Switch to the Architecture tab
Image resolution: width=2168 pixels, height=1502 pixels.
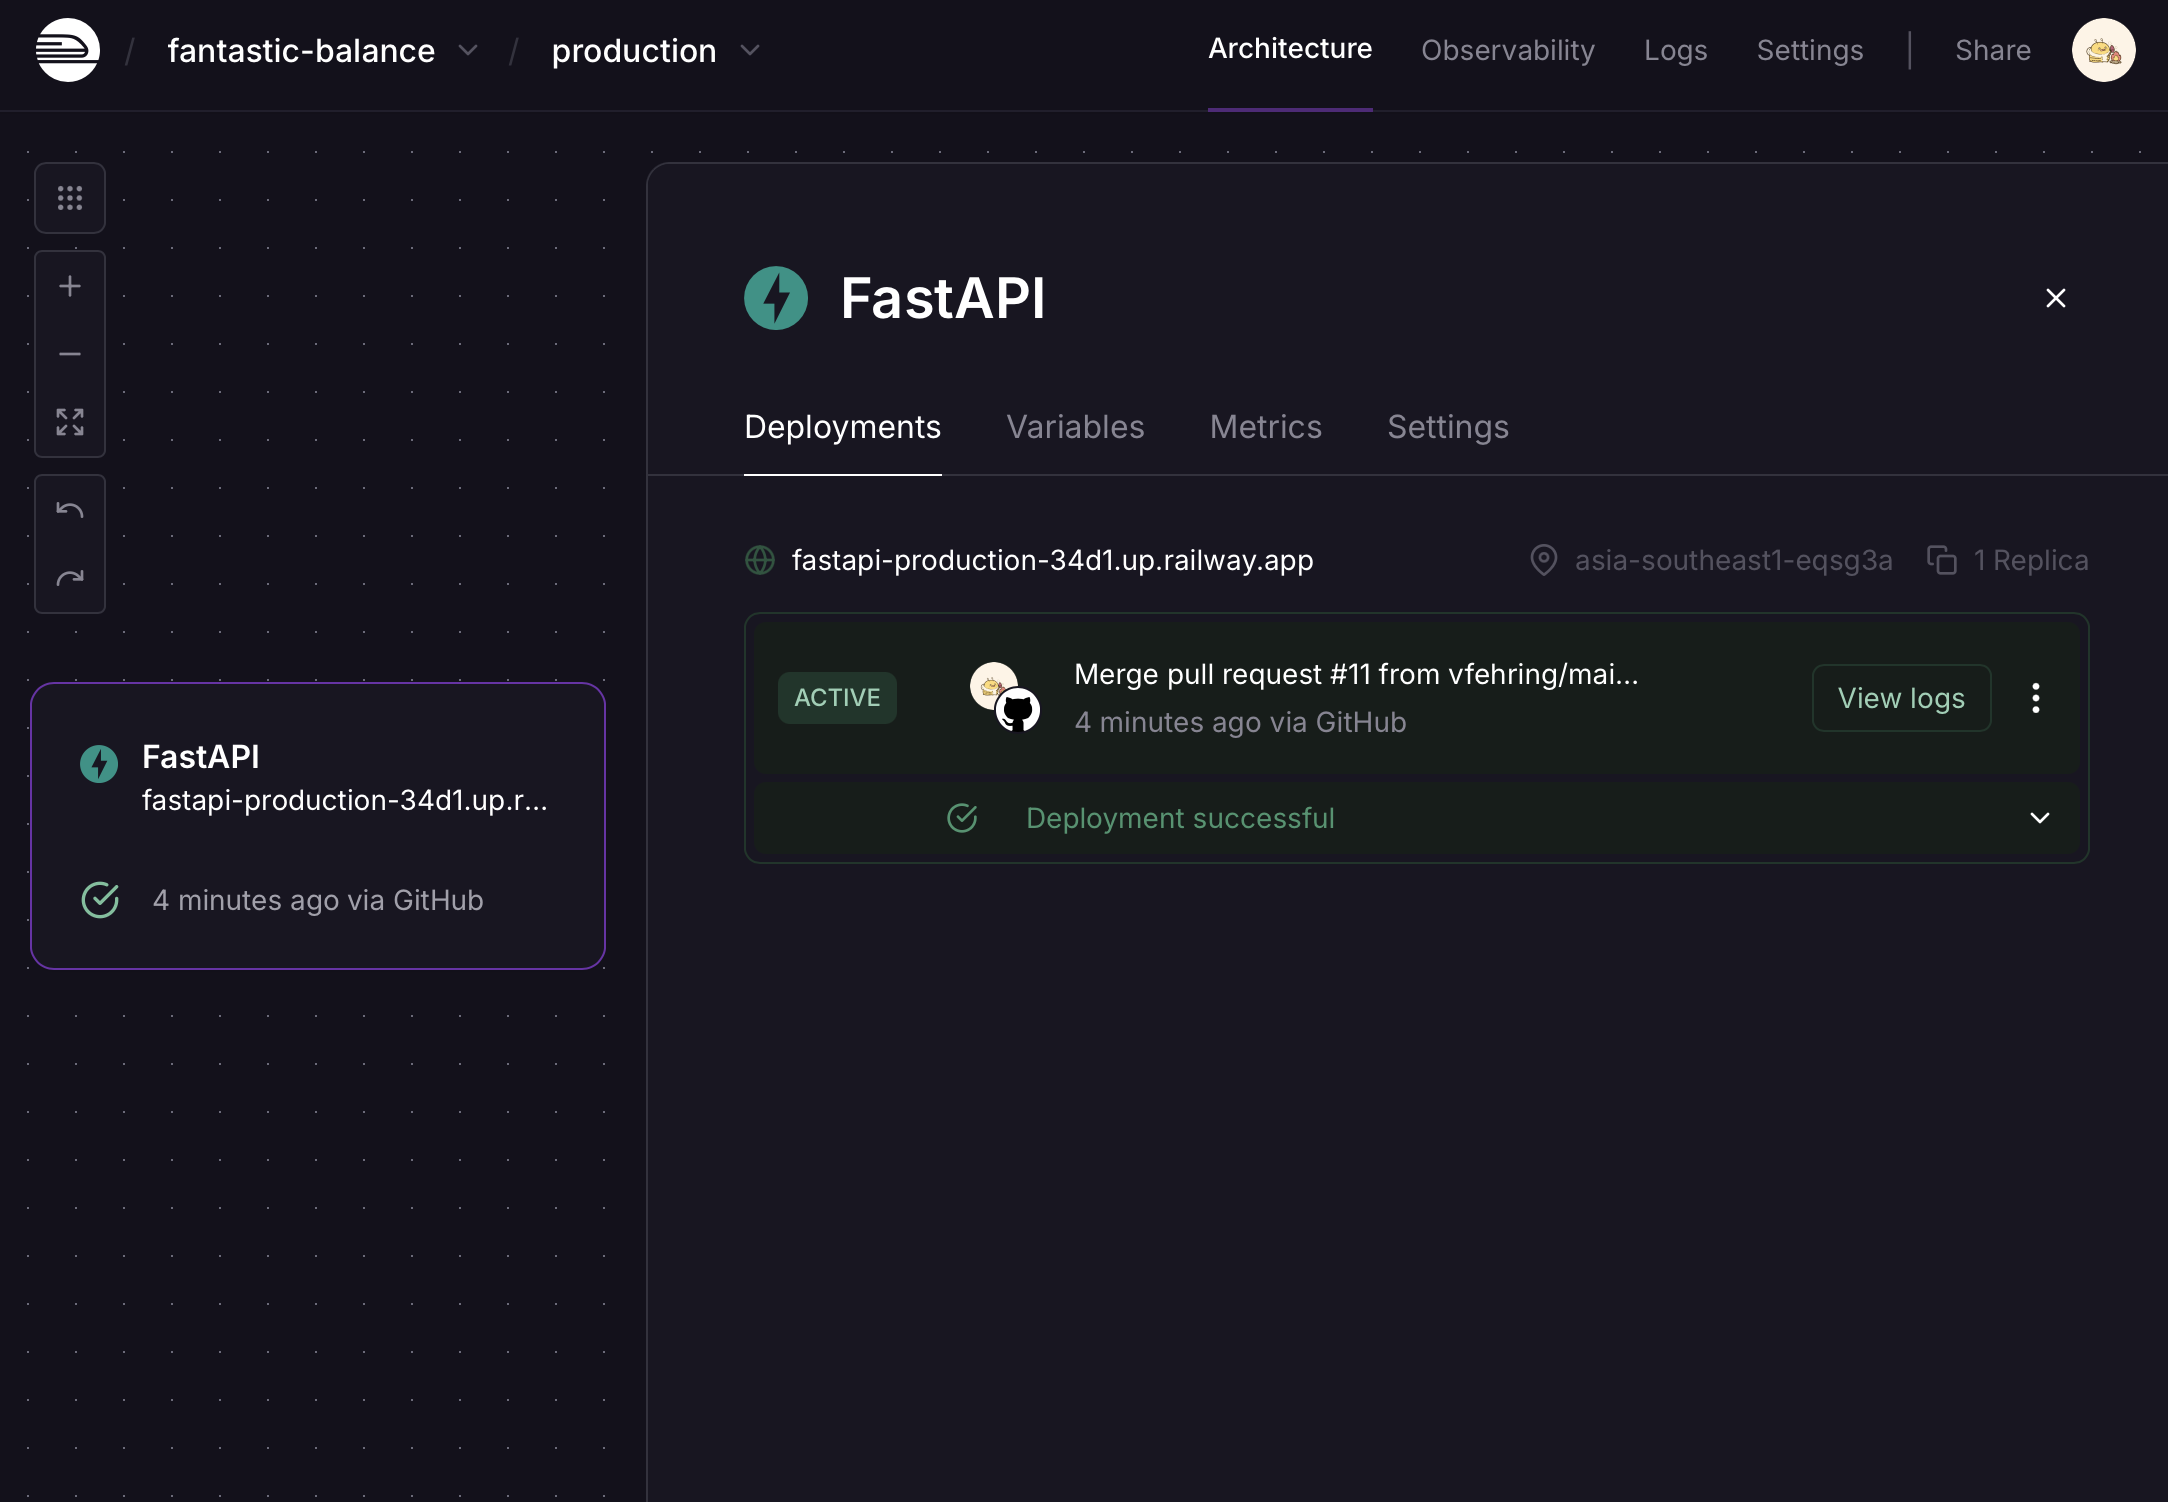pyautogui.click(x=1290, y=49)
